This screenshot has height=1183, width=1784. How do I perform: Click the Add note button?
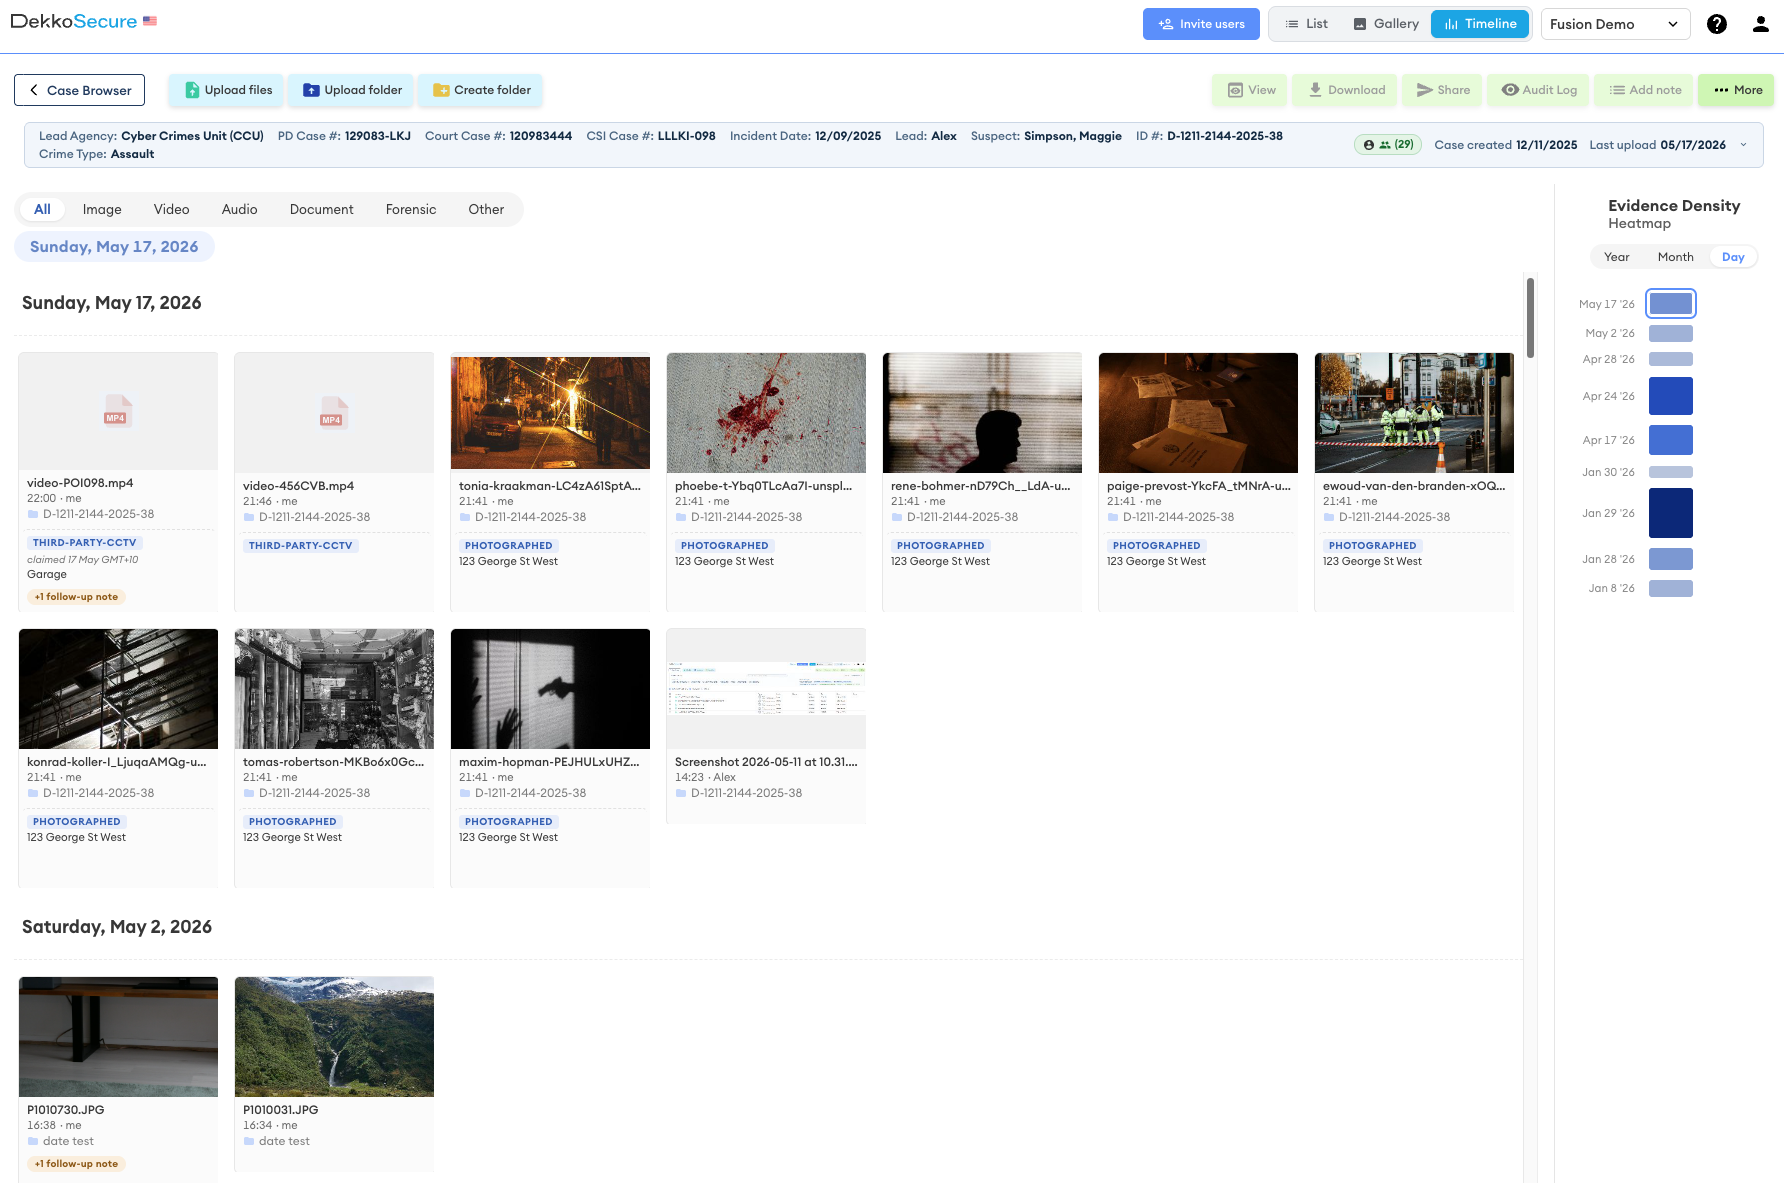coord(1644,90)
